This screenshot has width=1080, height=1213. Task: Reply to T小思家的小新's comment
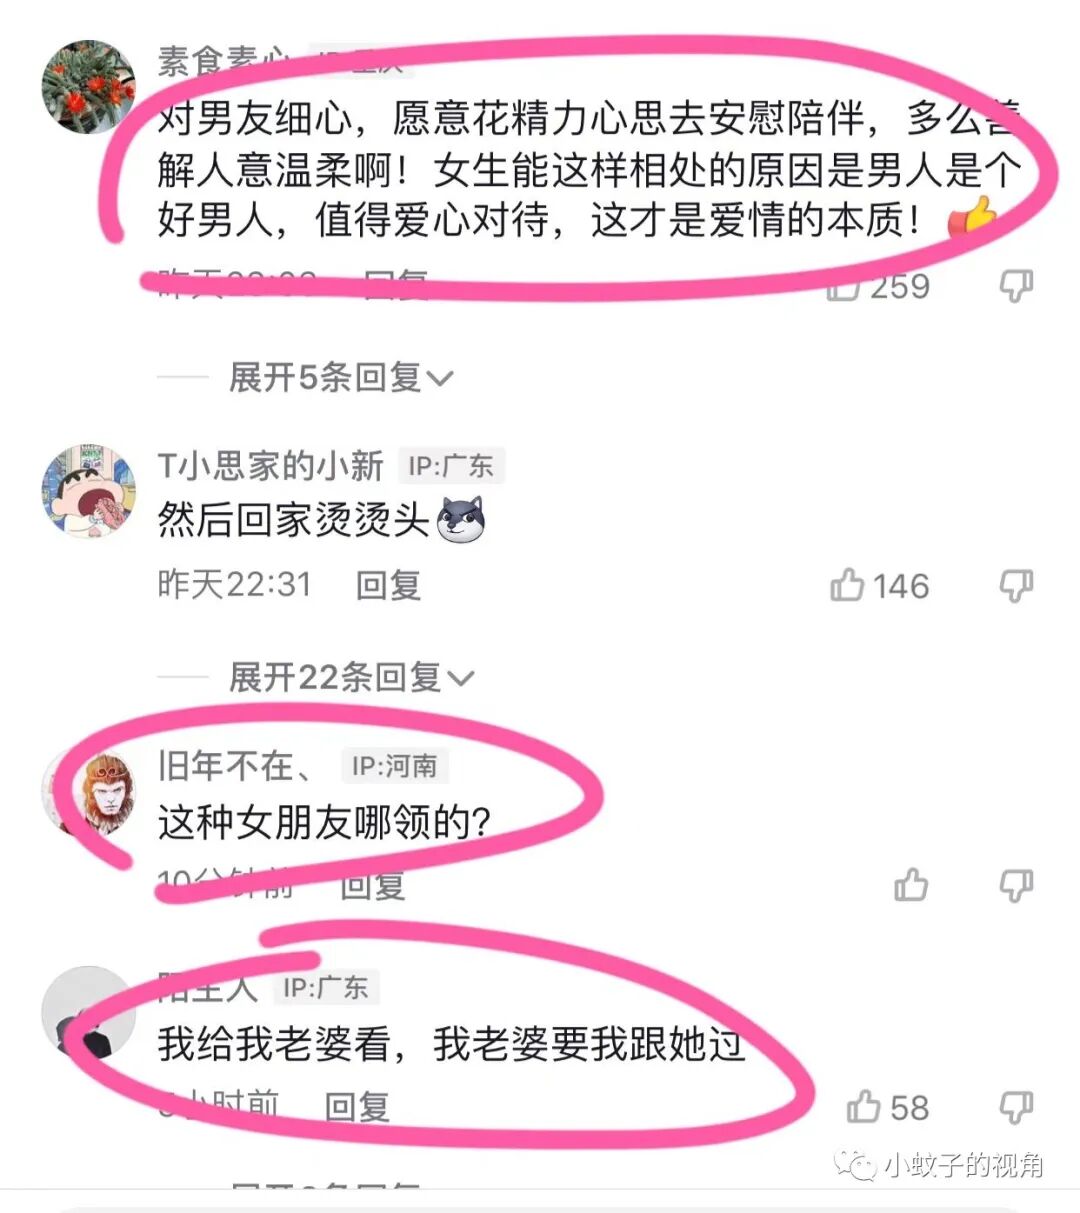click(x=388, y=585)
